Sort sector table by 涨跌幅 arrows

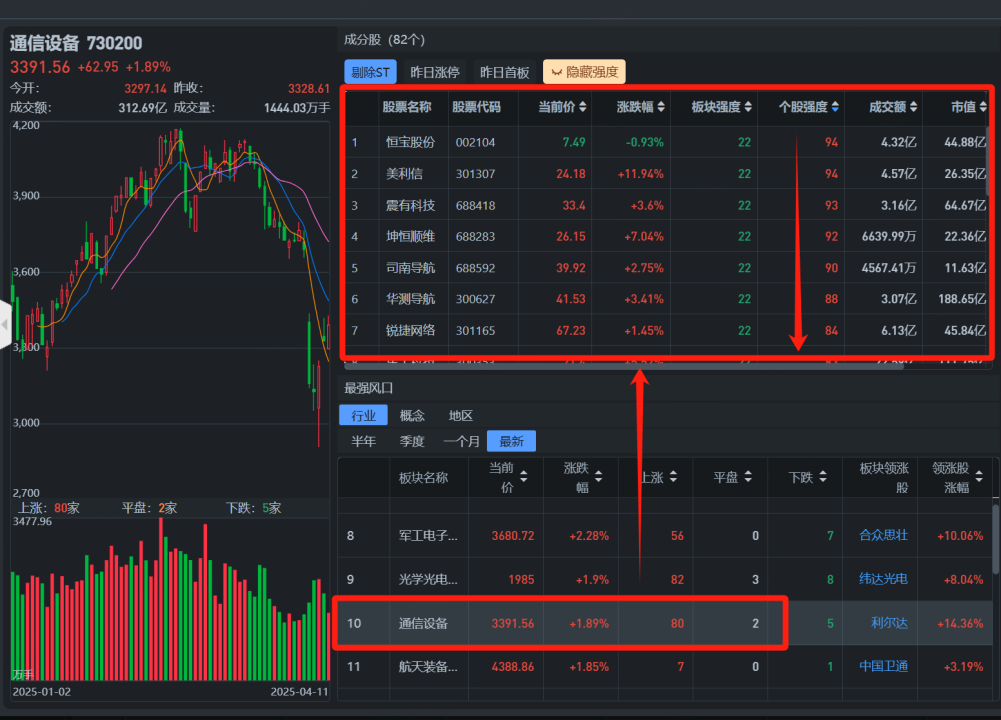tap(598, 477)
